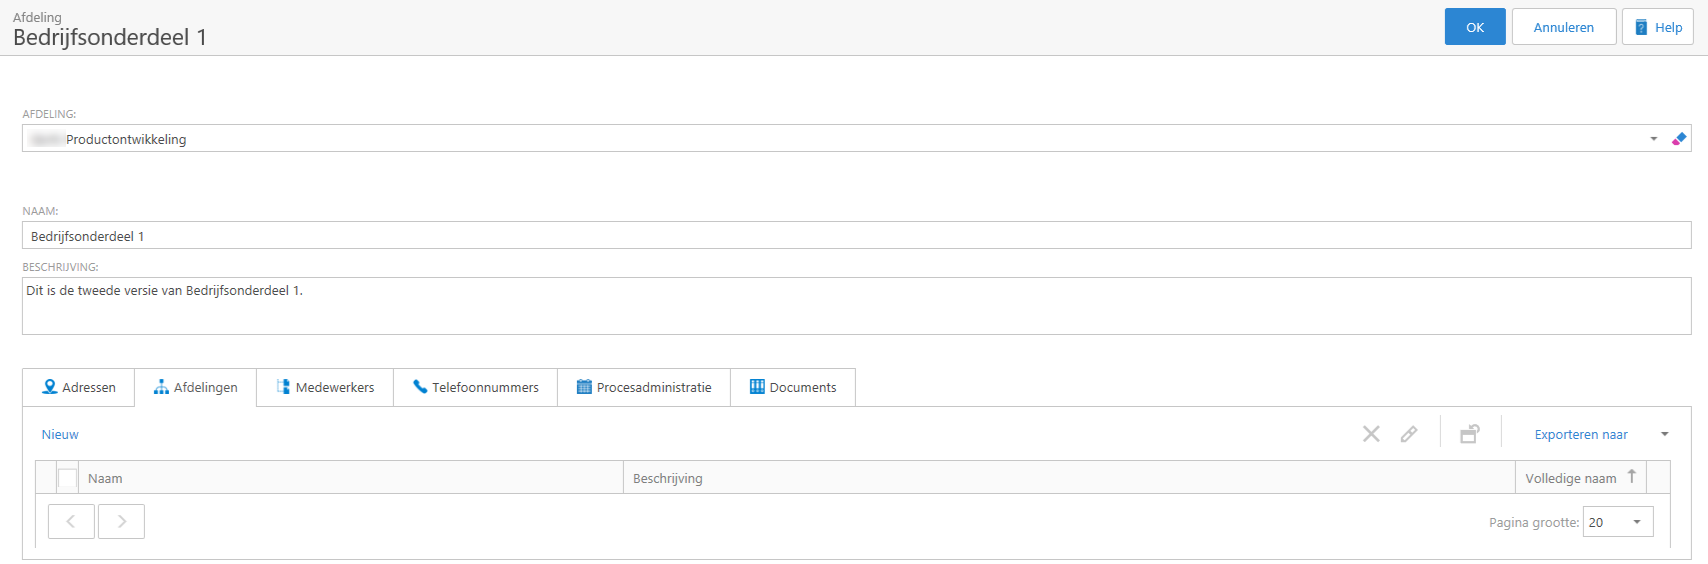Click the Nieuw link
The width and height of the screenshot is (1708, 564).
pos(60,434)
